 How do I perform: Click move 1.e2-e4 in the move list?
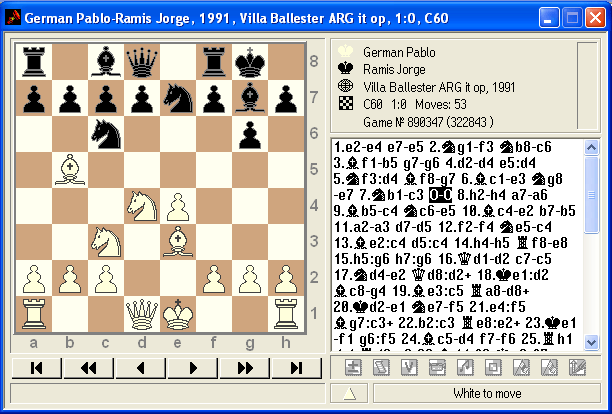click(358, 147)
